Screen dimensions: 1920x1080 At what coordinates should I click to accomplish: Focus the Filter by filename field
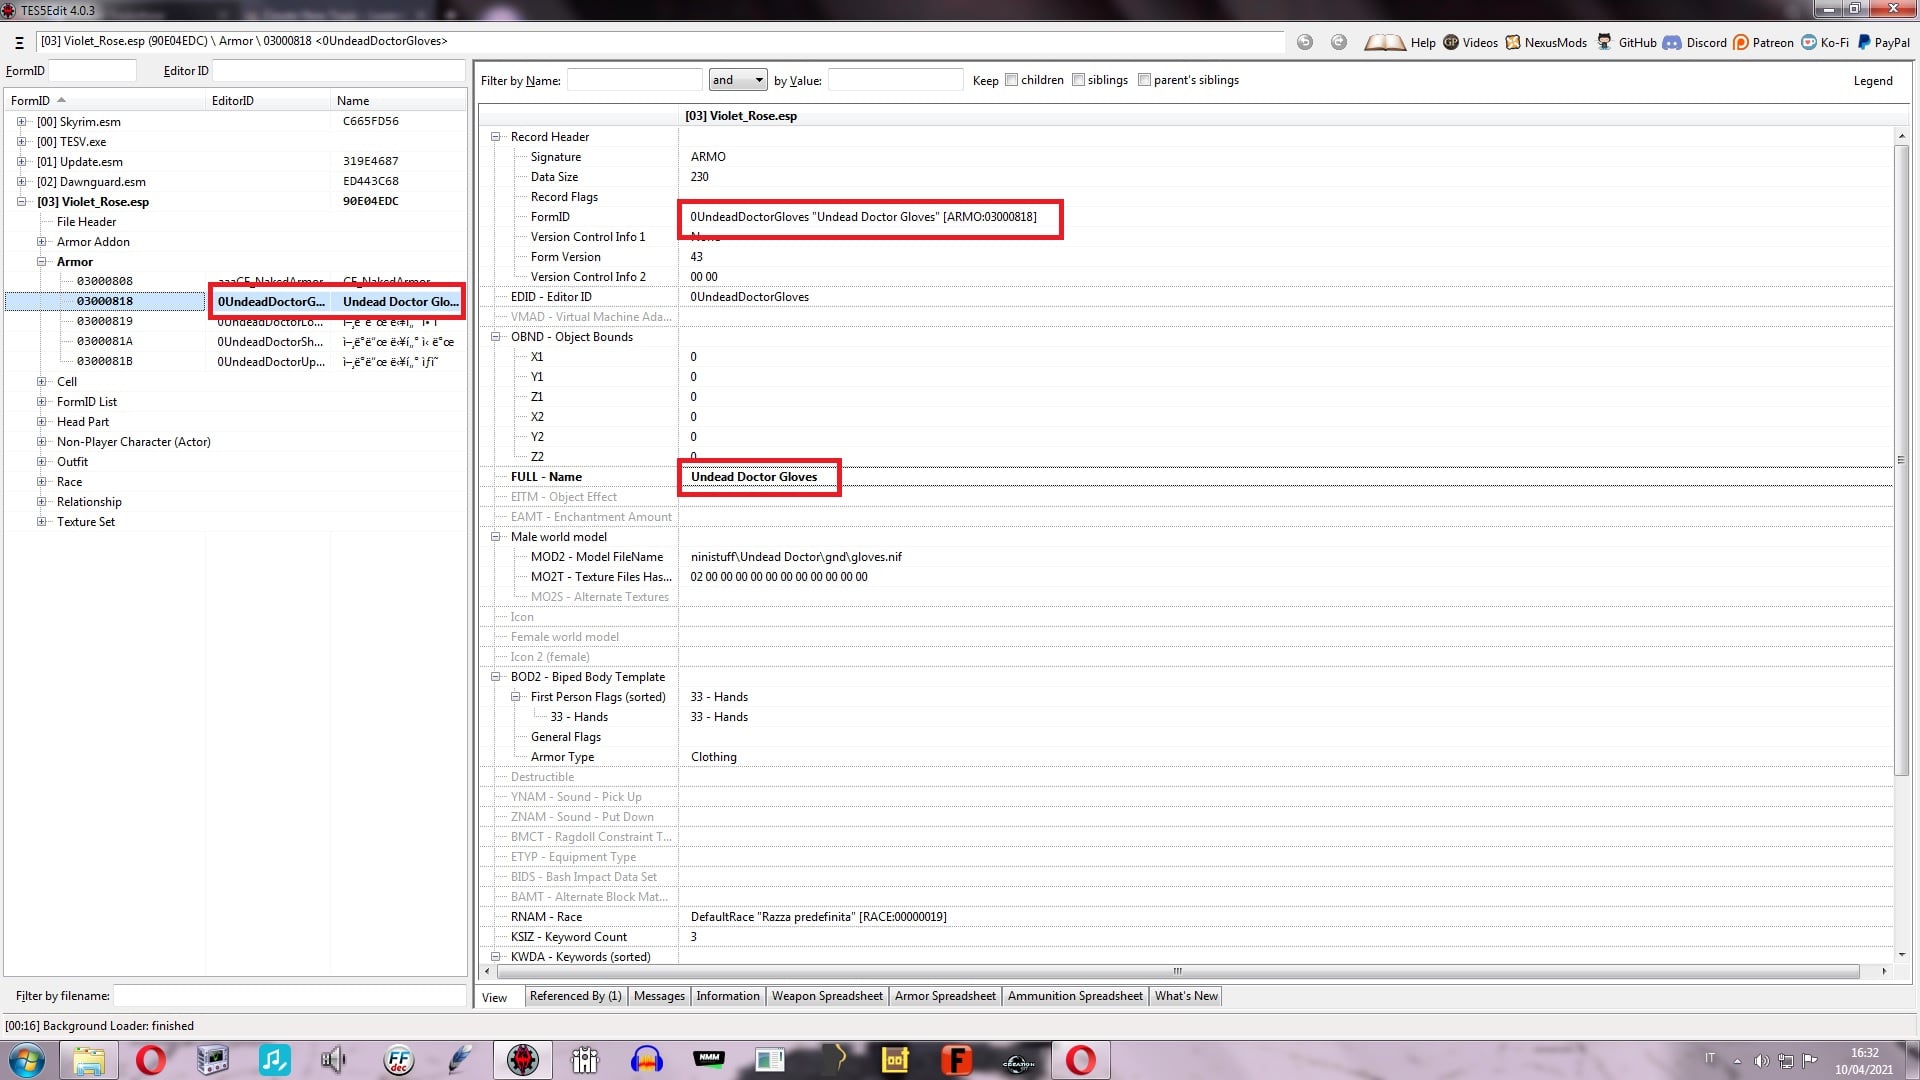point(289,996)
